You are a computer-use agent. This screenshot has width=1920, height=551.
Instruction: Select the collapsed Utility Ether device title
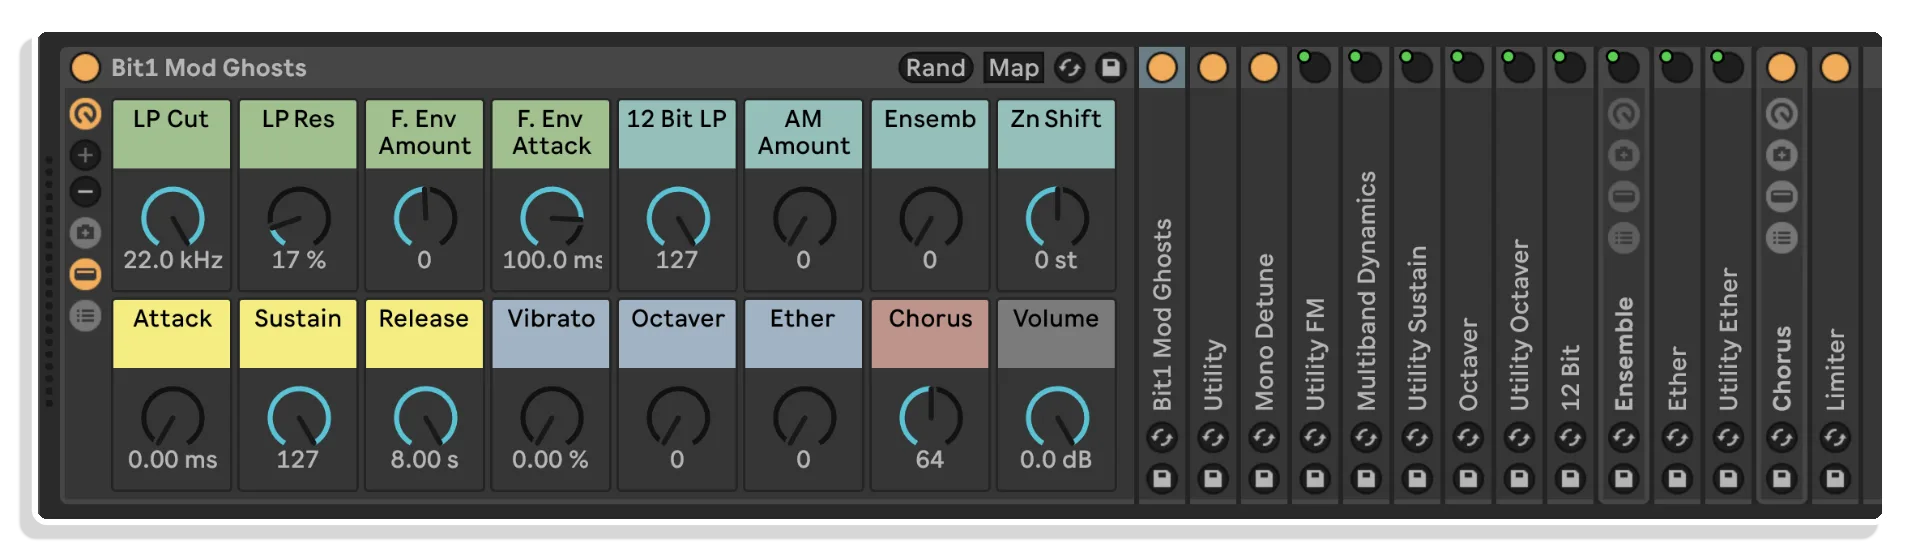point(1728,338)
